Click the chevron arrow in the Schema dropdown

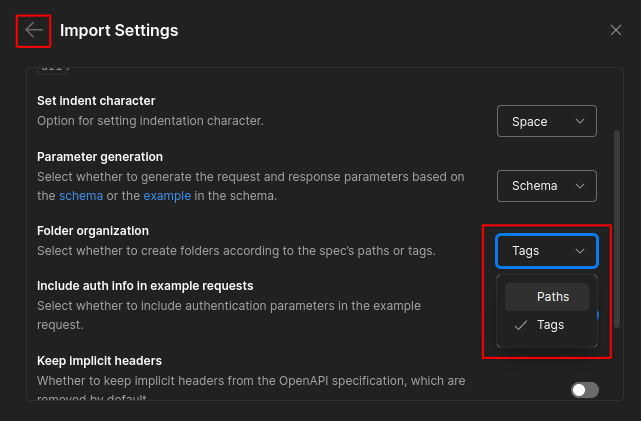[x=580, y=186]
